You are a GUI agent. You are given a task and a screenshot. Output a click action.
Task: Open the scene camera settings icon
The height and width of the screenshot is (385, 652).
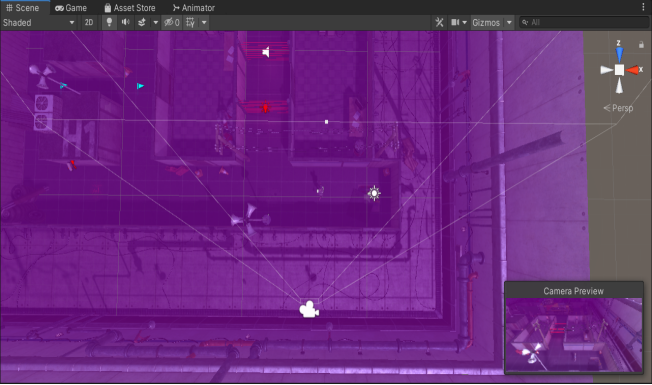455,22
